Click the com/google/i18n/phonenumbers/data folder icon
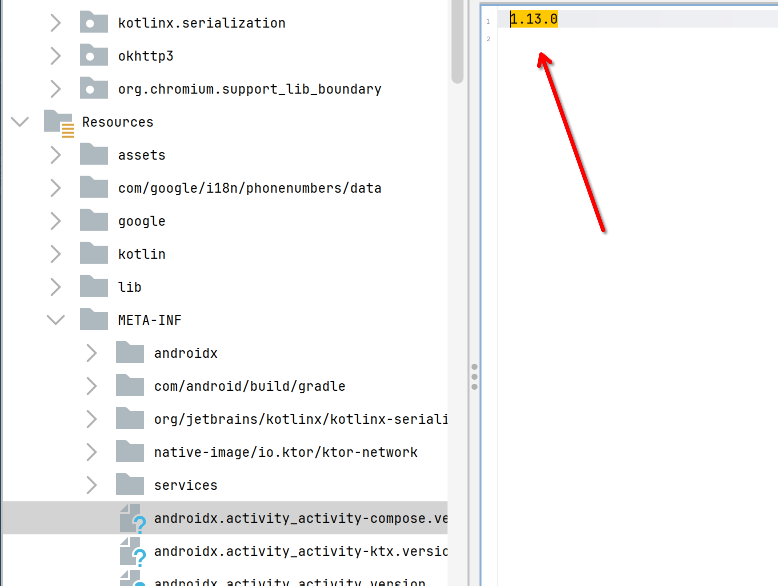The image size is (778, 586). pos(94,187)
